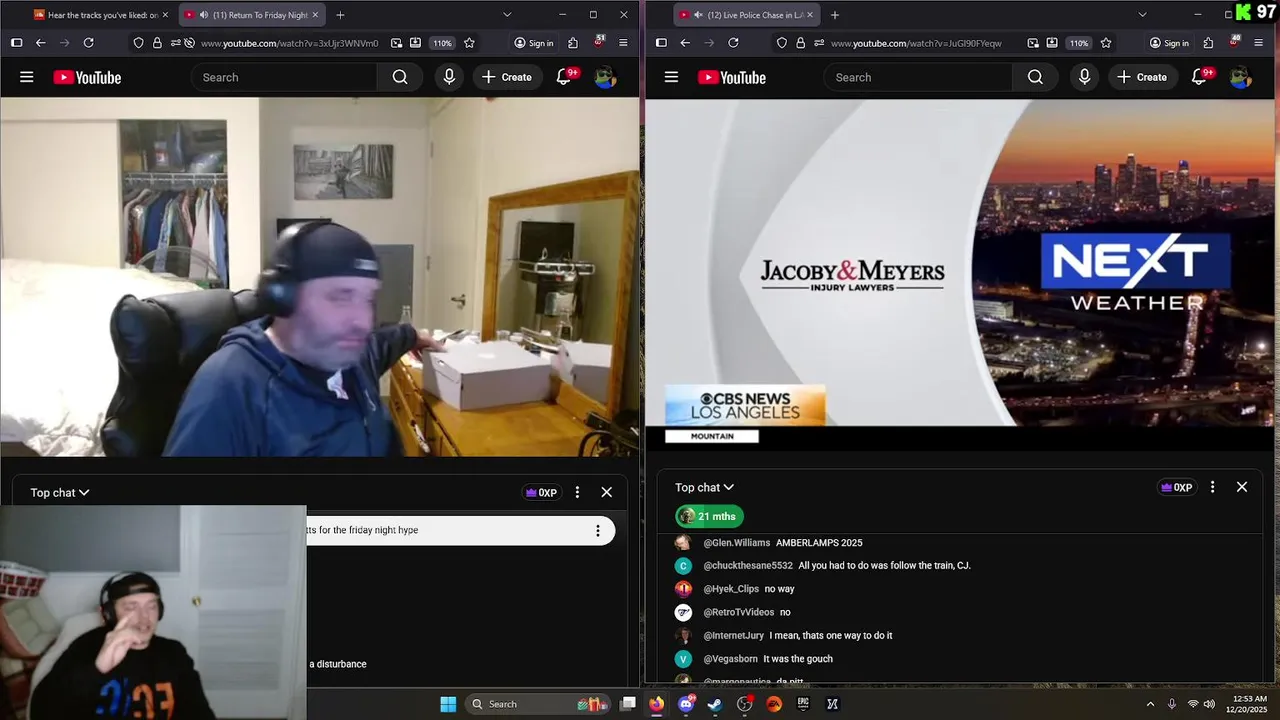Open site permissions icon in left address bar
This screenshot has height=720, width=1280.
pos(175,43)
